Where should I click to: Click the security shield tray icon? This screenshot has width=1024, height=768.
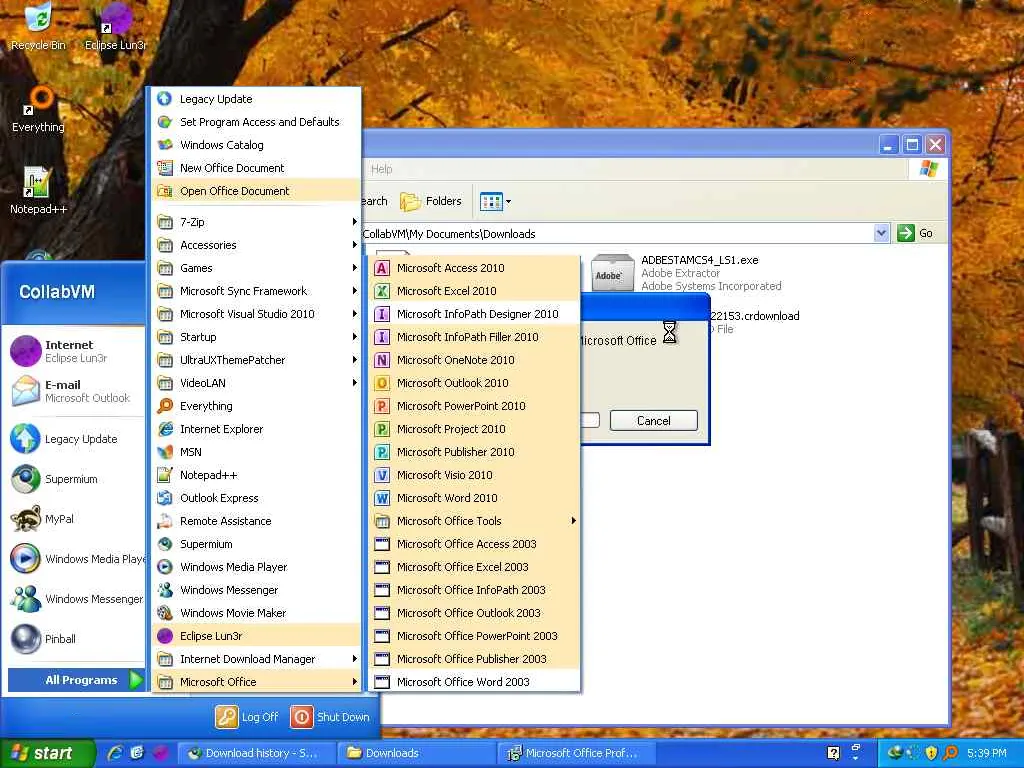[931, 753]
